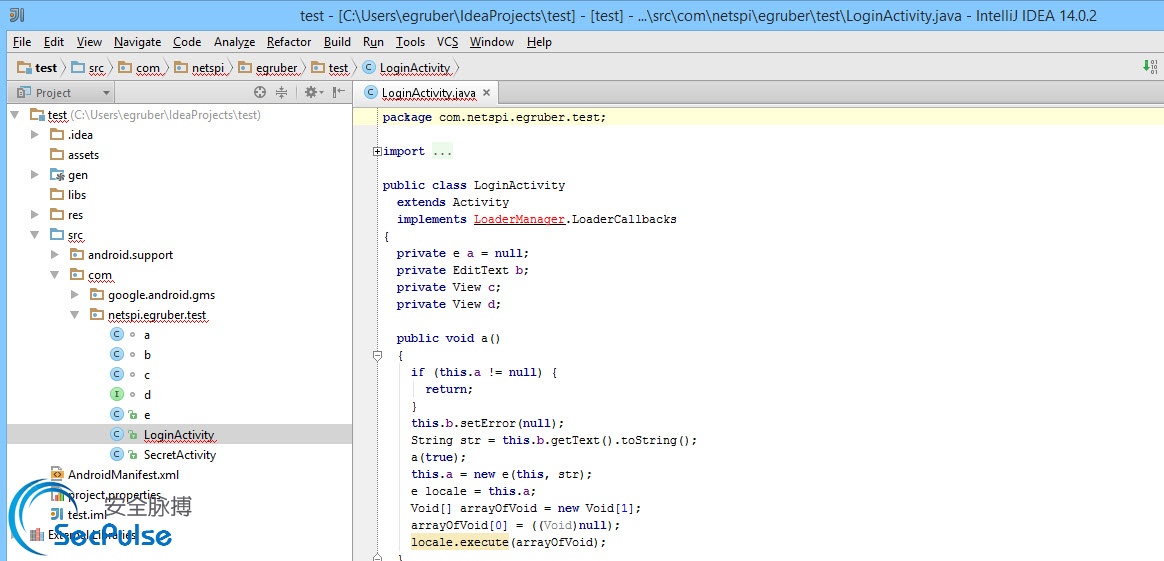Click the 'private EditText b;' field line
1164x561 pixels.
tap(462, 270)
